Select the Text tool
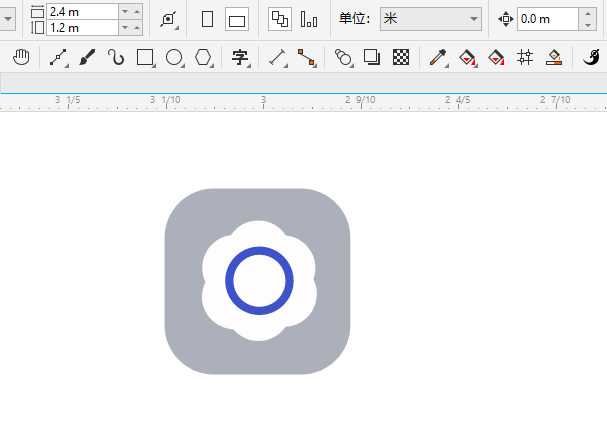The width and height of the screenshot is (607, 448). tap(240, 57)
